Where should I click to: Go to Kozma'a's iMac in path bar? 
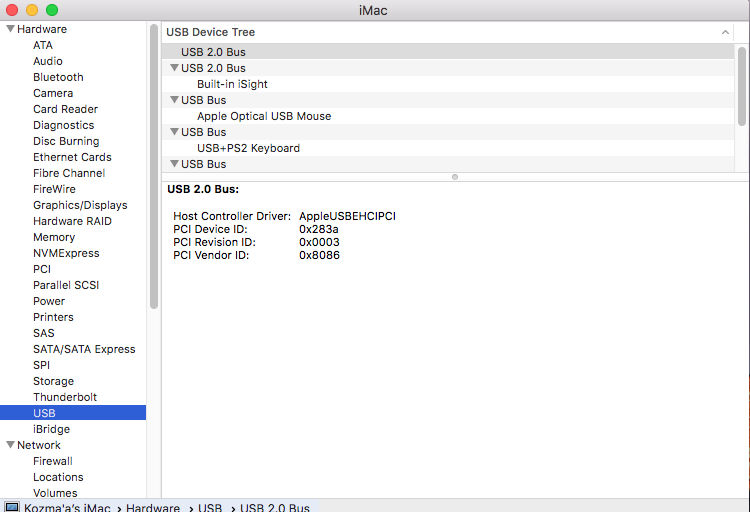67,507
